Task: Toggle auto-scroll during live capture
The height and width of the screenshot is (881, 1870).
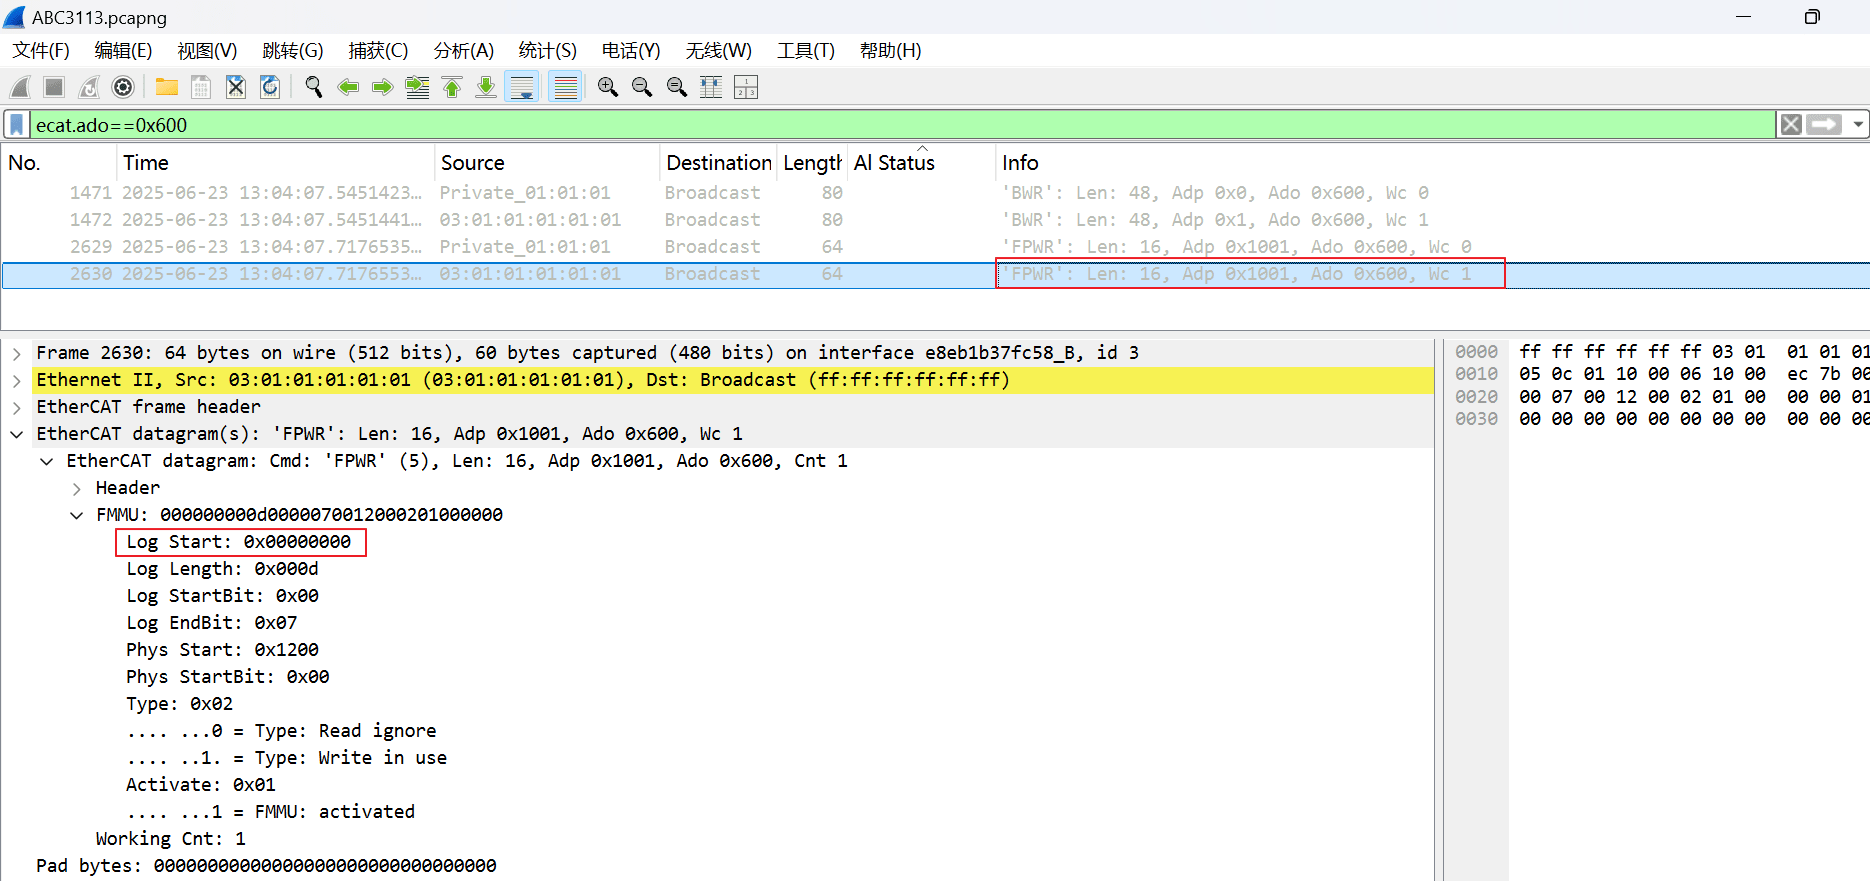Action: [x=522, y=88]
